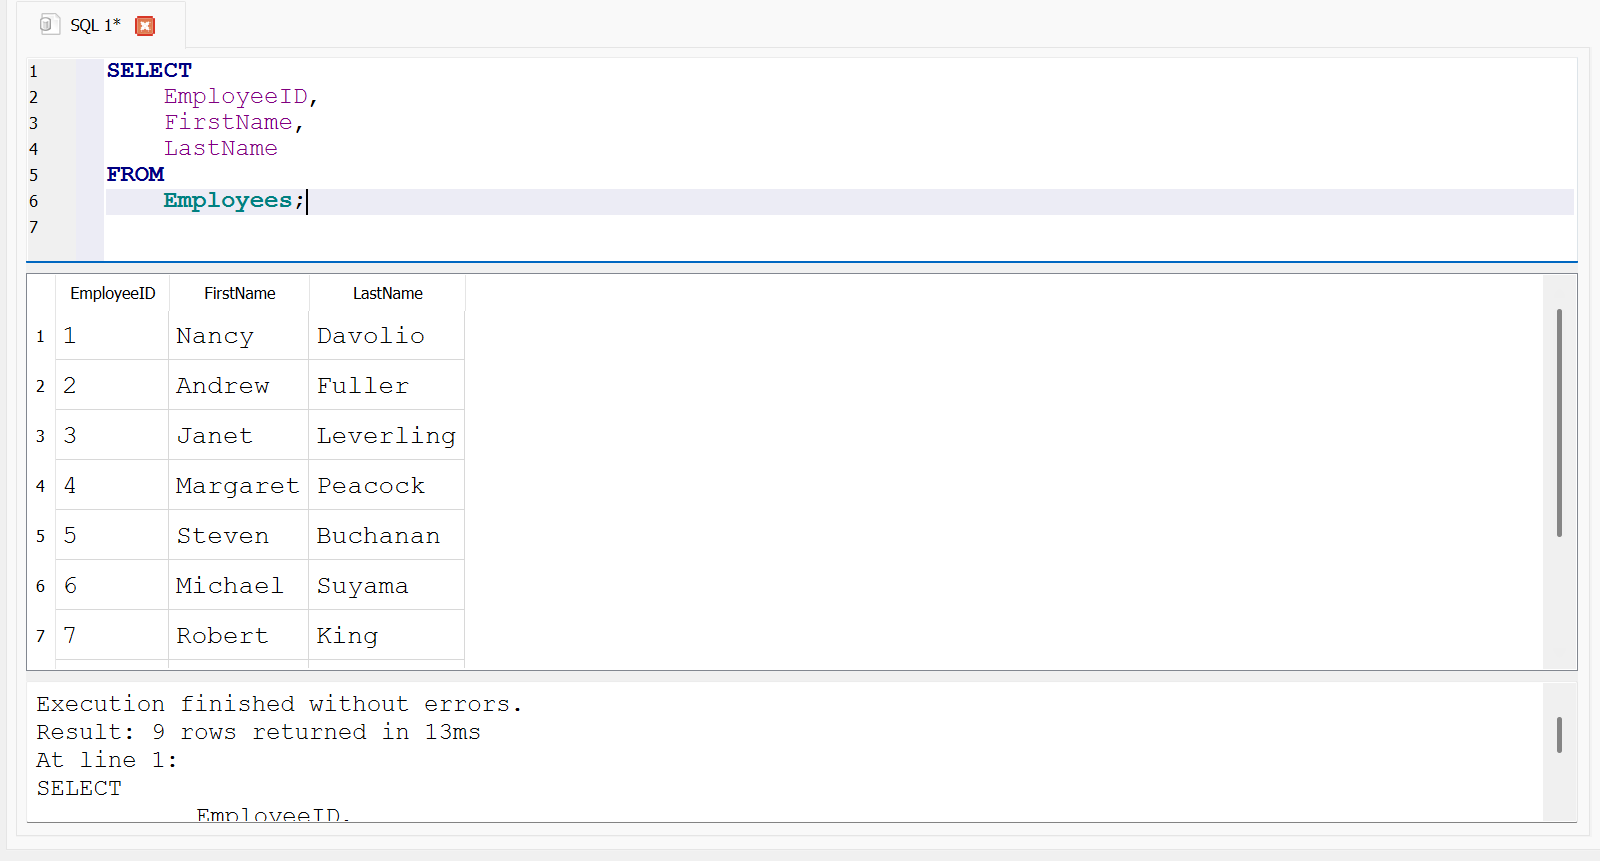Click the execution result message text
This screenshot has height=861, width=1600.
tap(279, 705)
